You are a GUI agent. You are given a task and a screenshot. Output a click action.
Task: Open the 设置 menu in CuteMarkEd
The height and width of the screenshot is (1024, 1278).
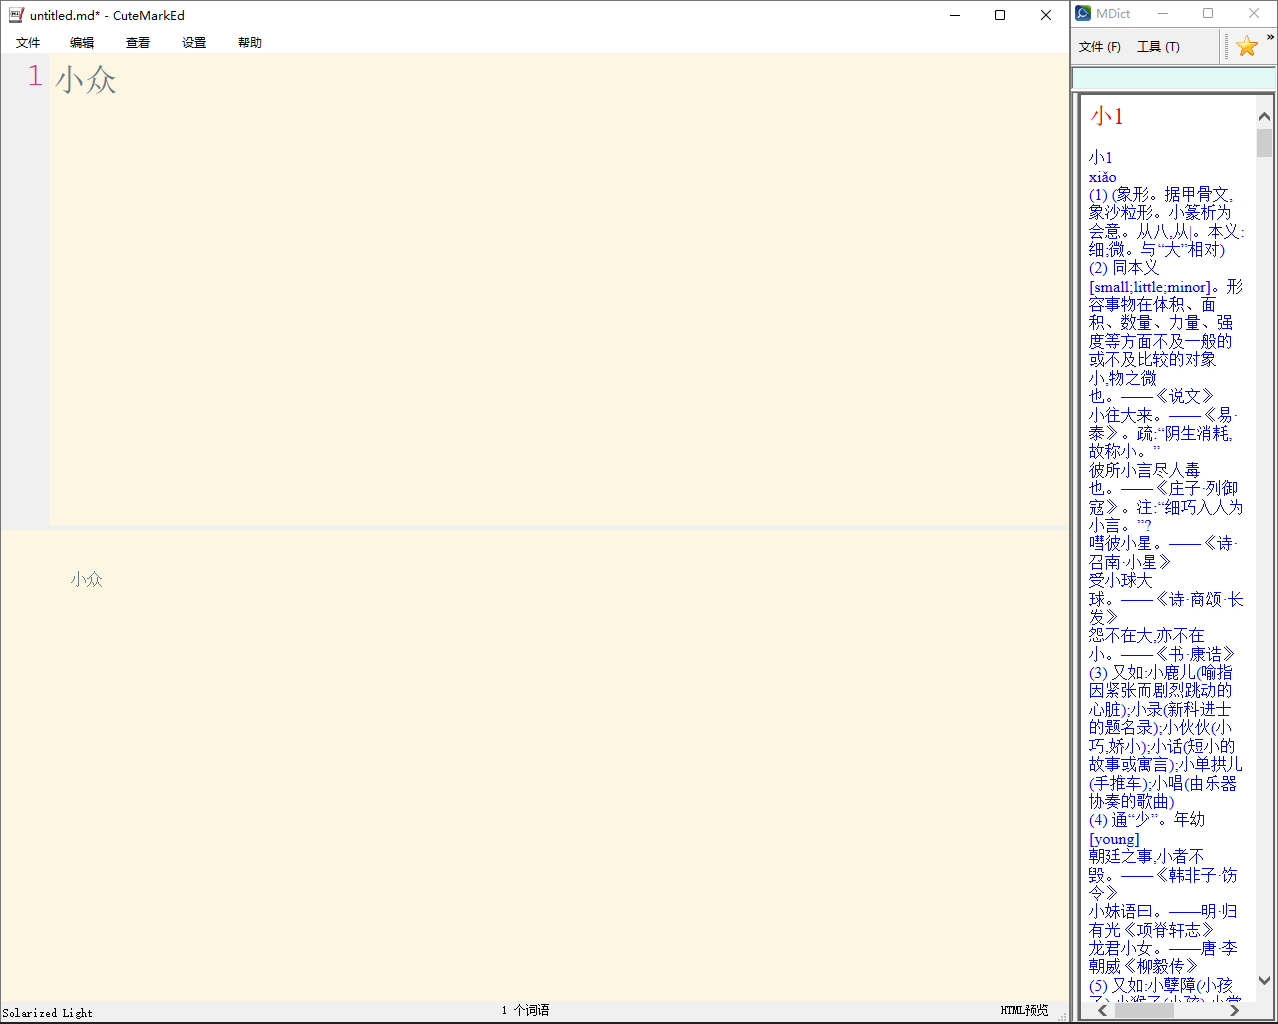tap(194, 43)
